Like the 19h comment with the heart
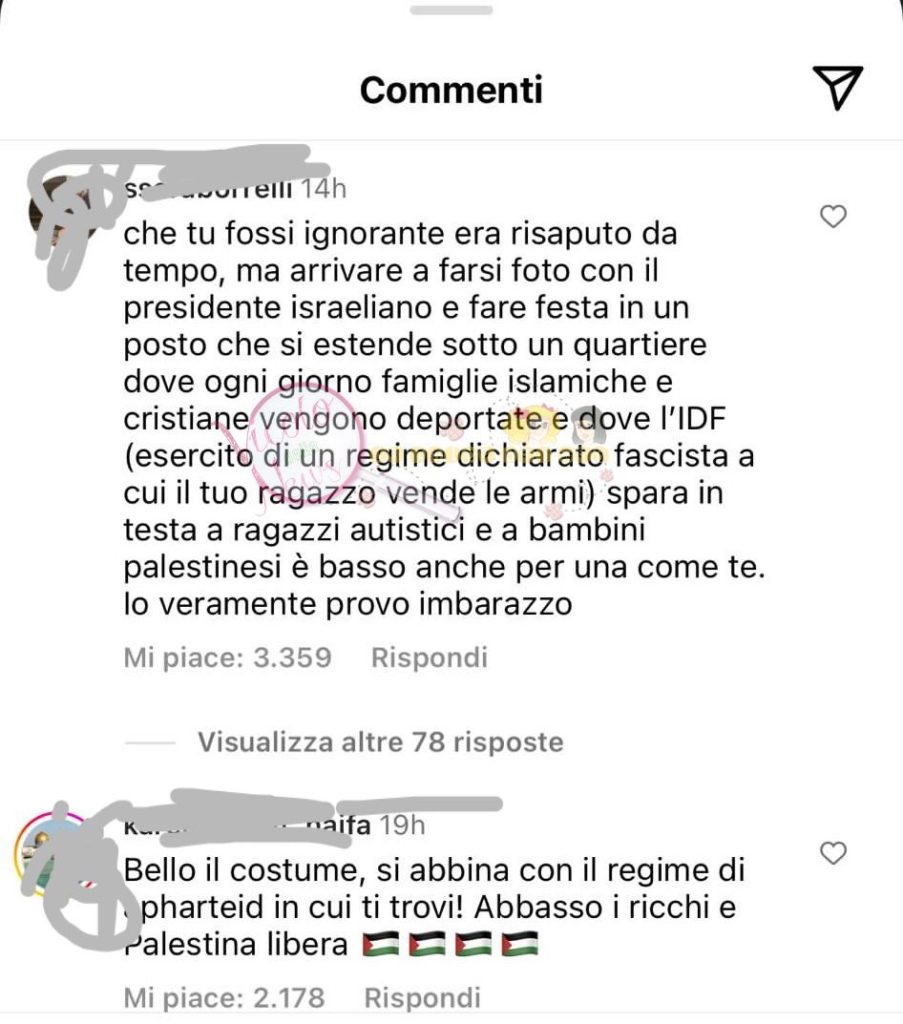Viewport: 903px width, 1024px height. tap(833, 853)
